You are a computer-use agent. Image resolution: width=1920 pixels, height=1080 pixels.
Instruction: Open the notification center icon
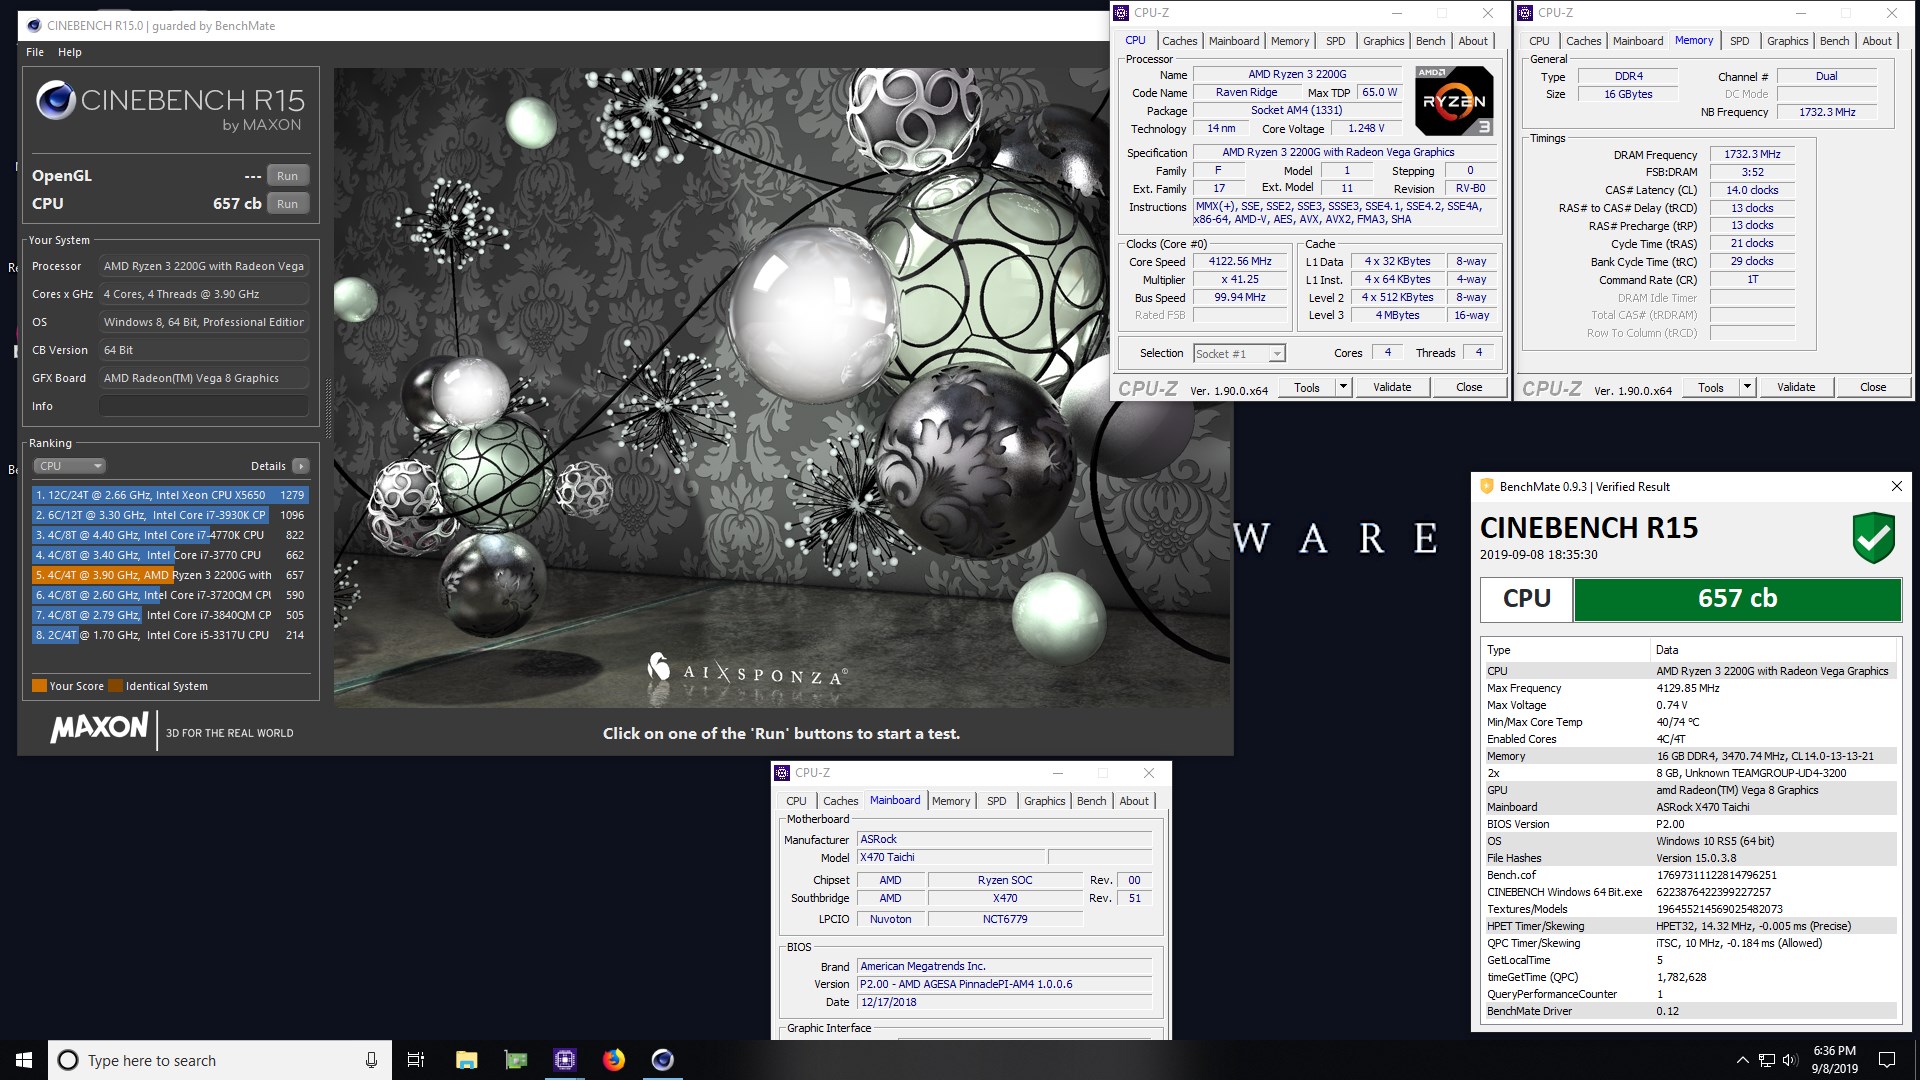pyautogui.click(x=1887, y=1060)
